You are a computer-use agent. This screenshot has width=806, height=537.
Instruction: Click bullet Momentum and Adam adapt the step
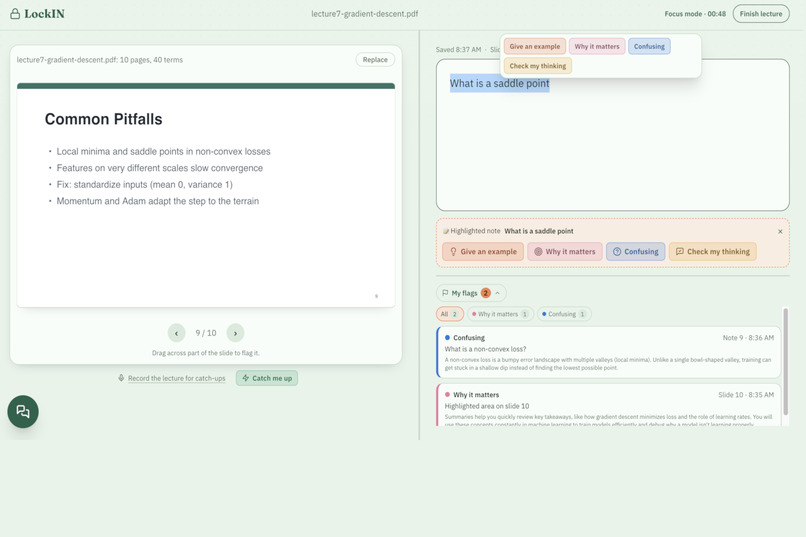157,201
